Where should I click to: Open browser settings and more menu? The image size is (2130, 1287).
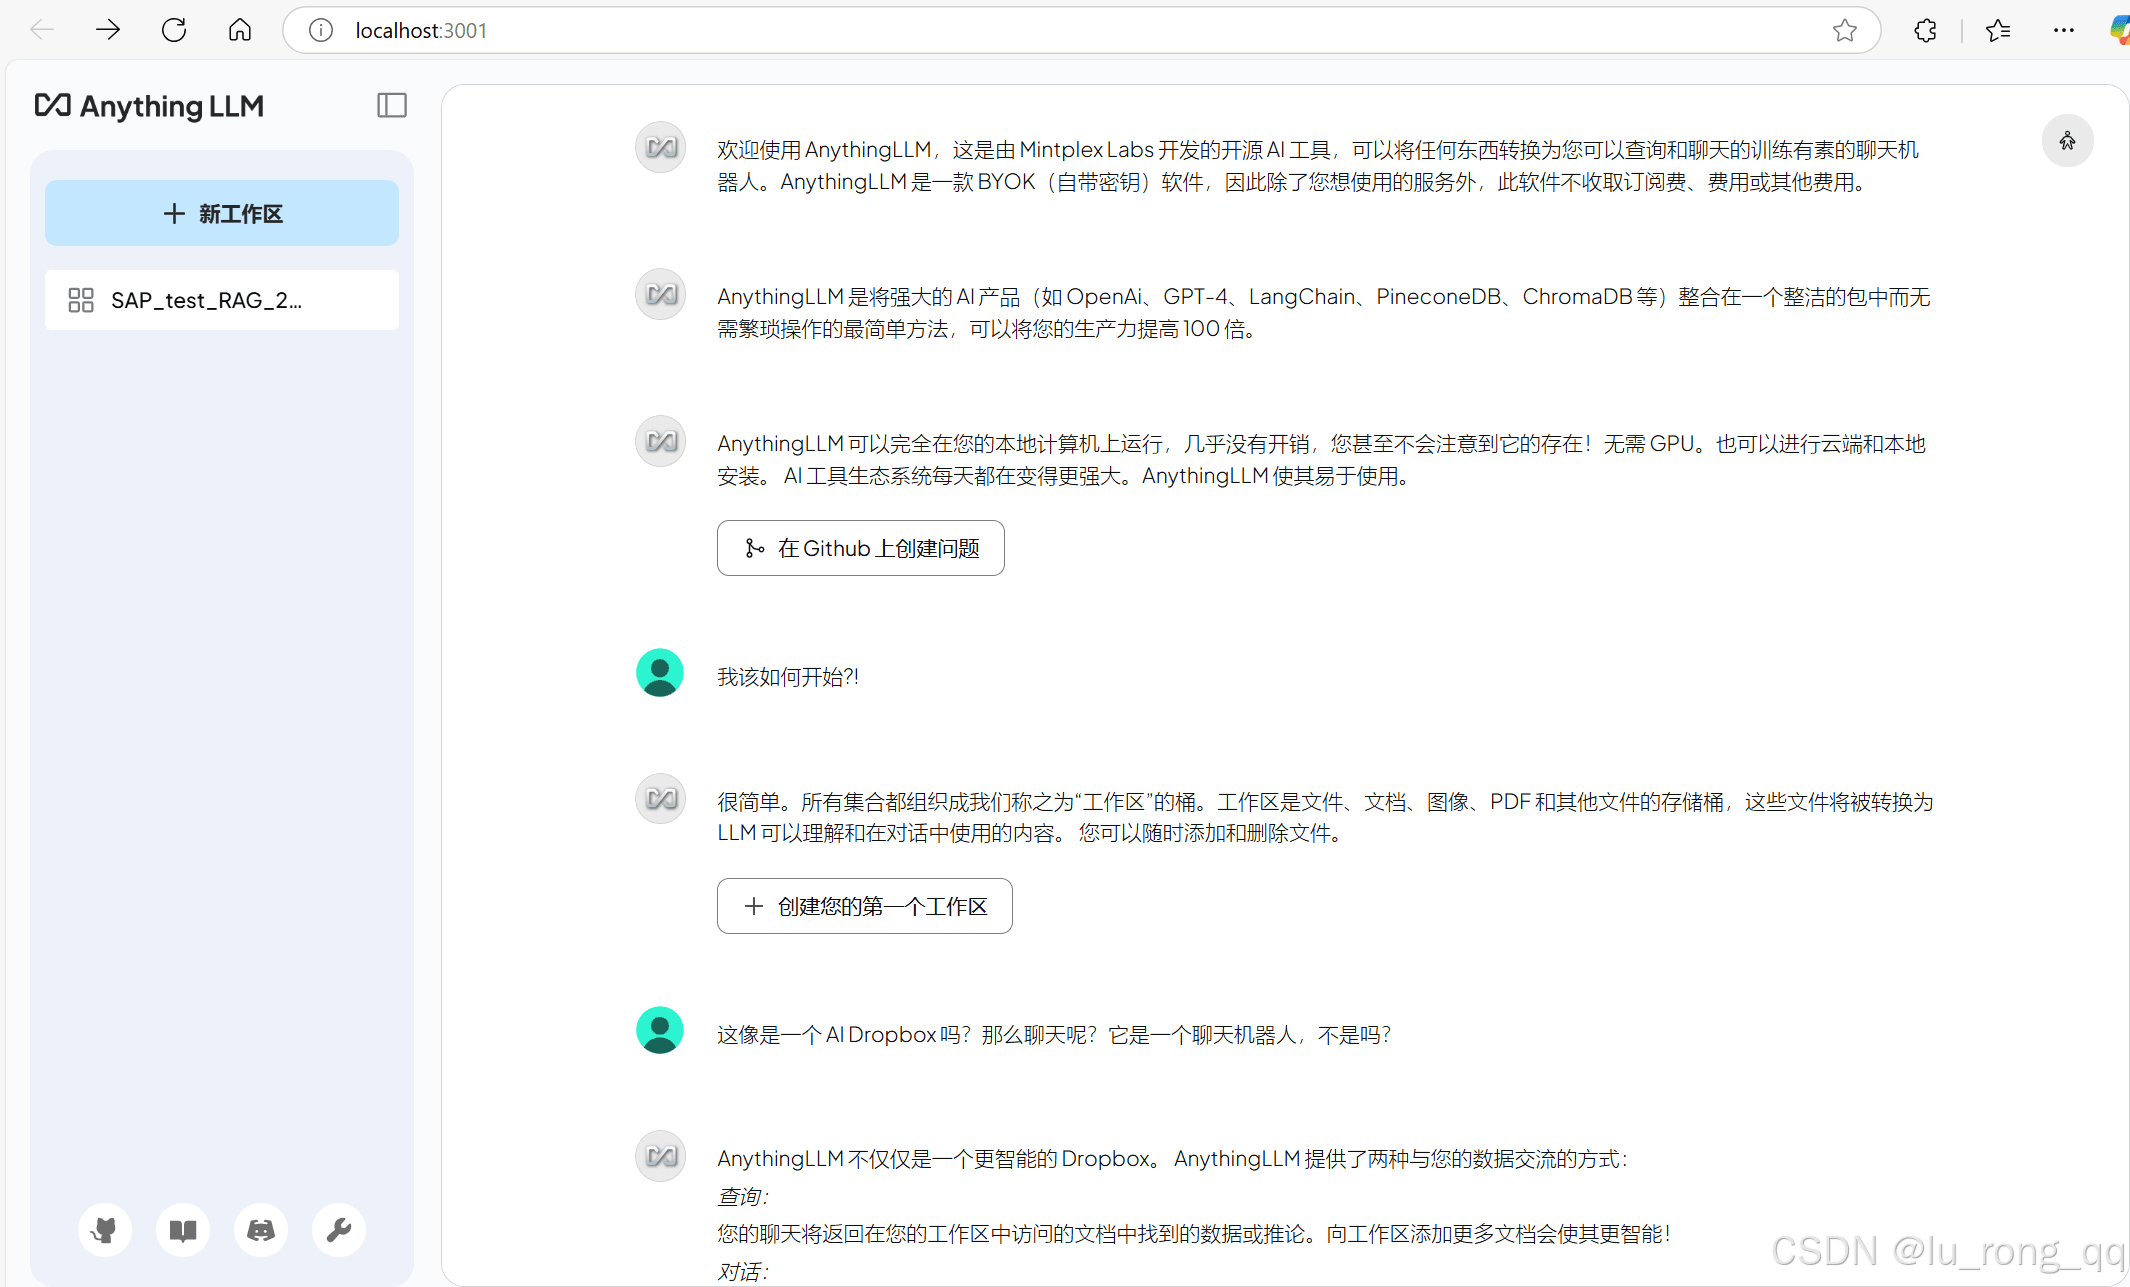pyautogui.click(x=2064, y=31)
